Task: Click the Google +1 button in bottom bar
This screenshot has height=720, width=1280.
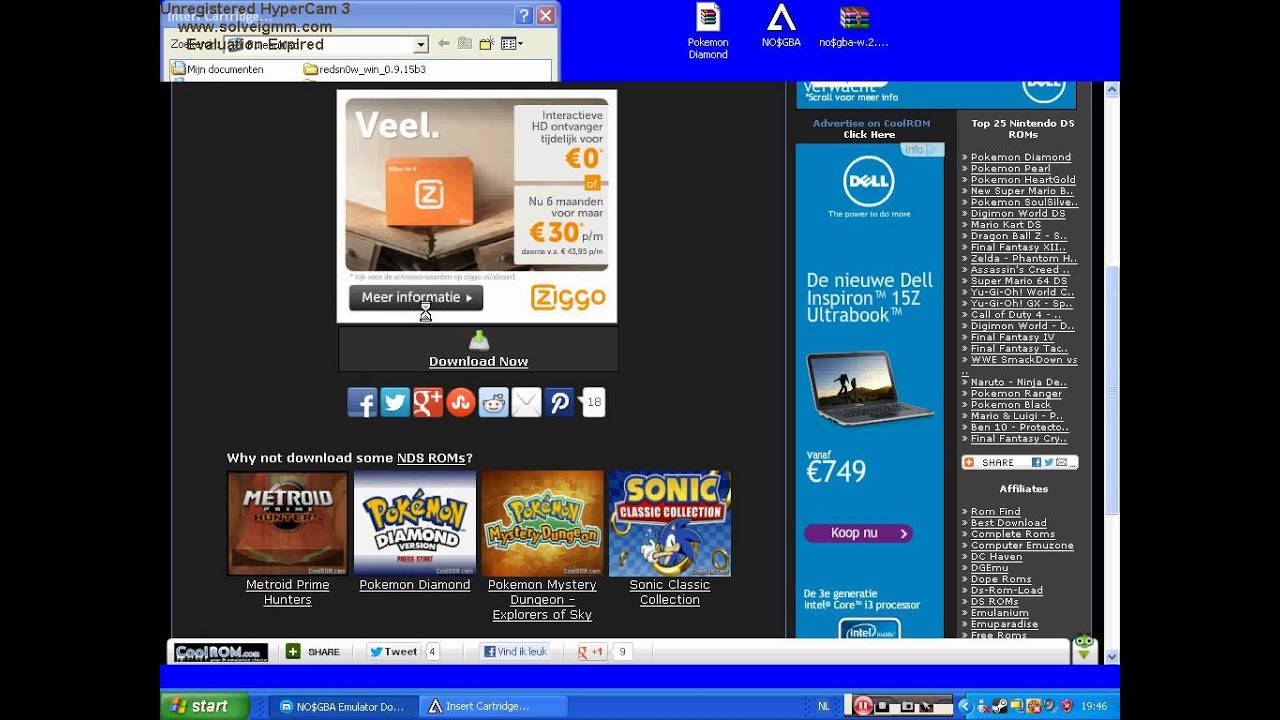Action: point(592,652)
